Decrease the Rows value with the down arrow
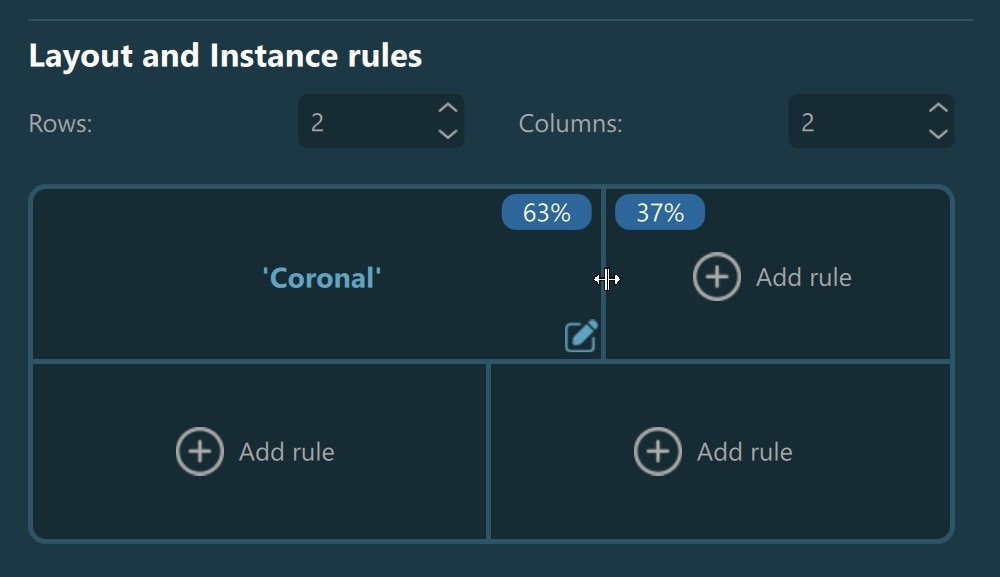 click(448, 134)
